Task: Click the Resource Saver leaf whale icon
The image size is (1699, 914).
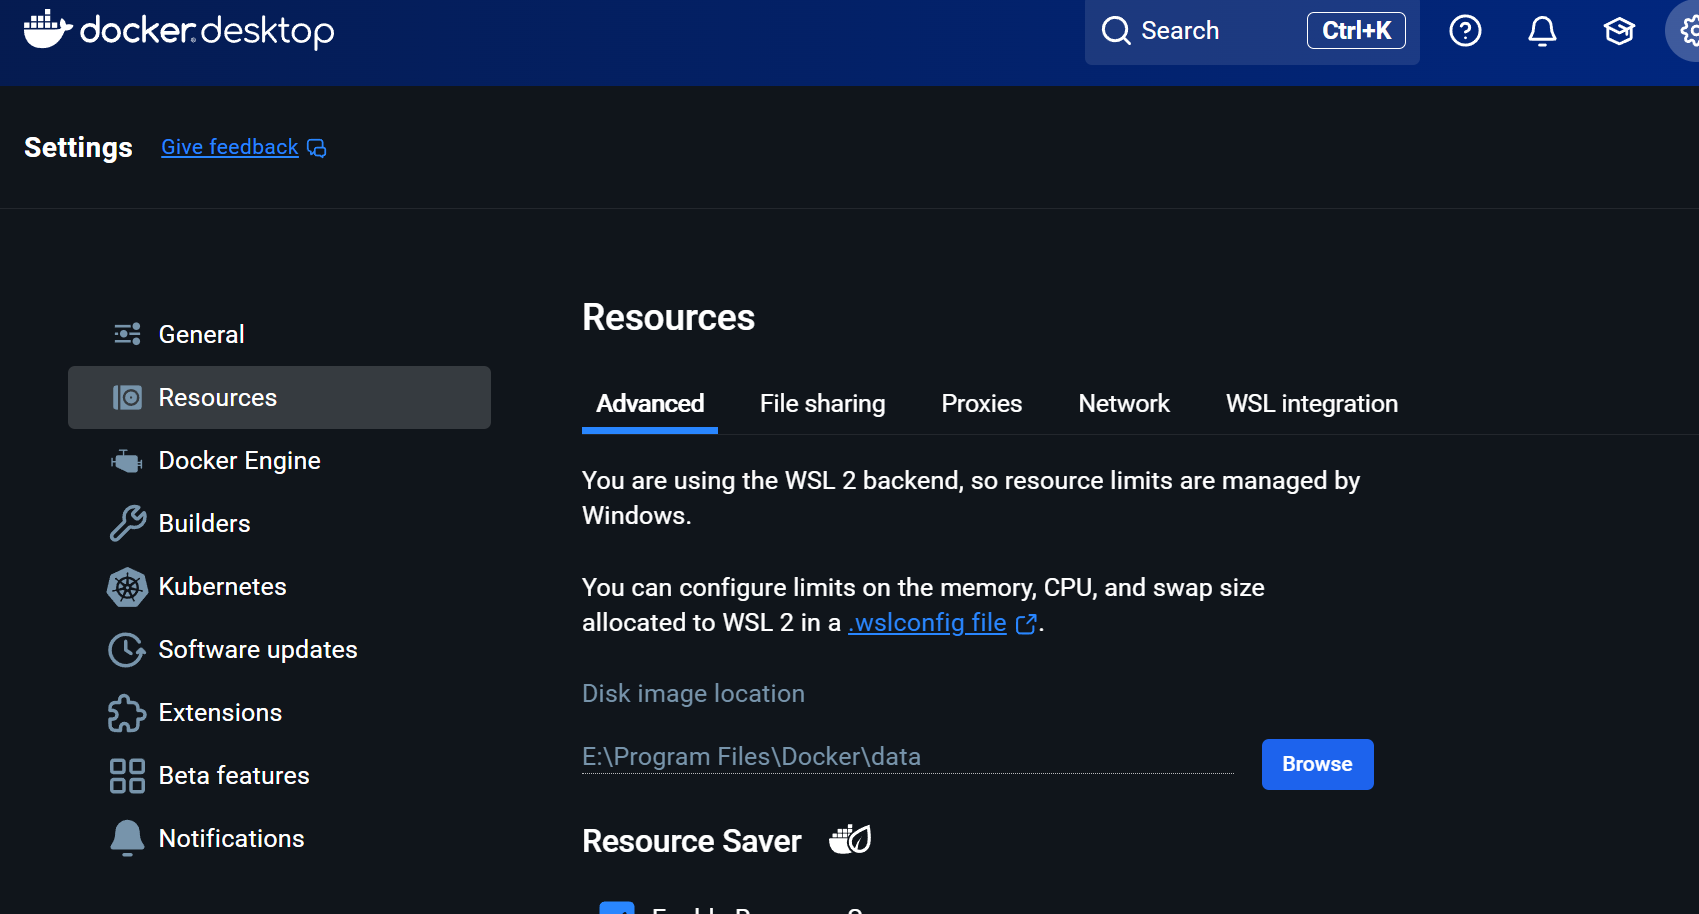Action: (850, 839)
